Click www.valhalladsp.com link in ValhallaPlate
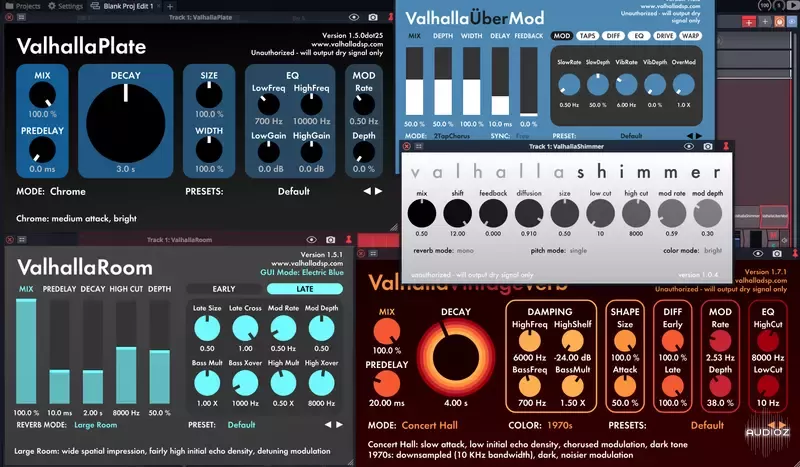Viewport: 800px width, 467px height. point(347,44)
